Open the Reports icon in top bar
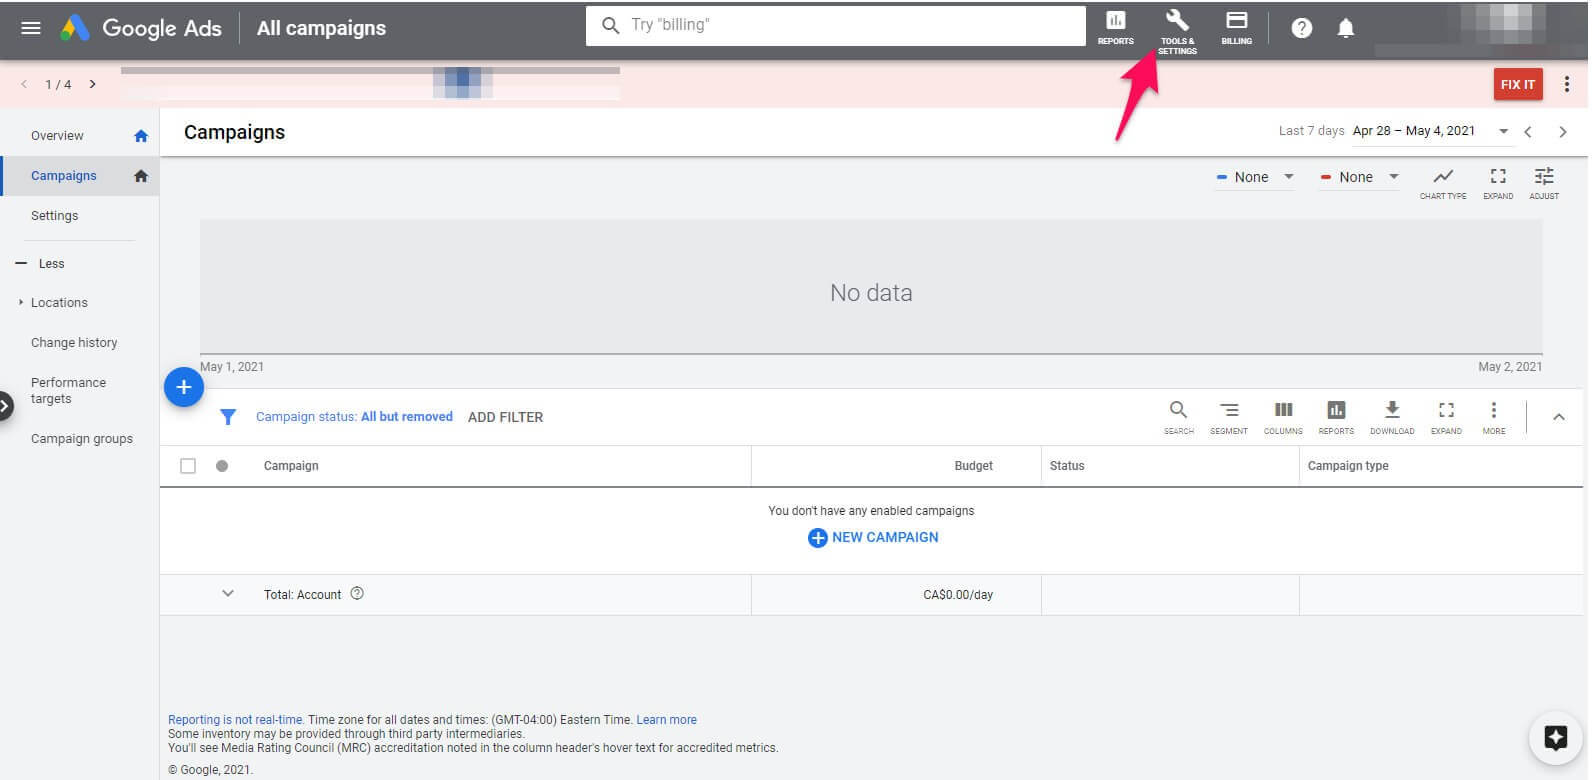 pyautogui.click(x=1115, y=27)
